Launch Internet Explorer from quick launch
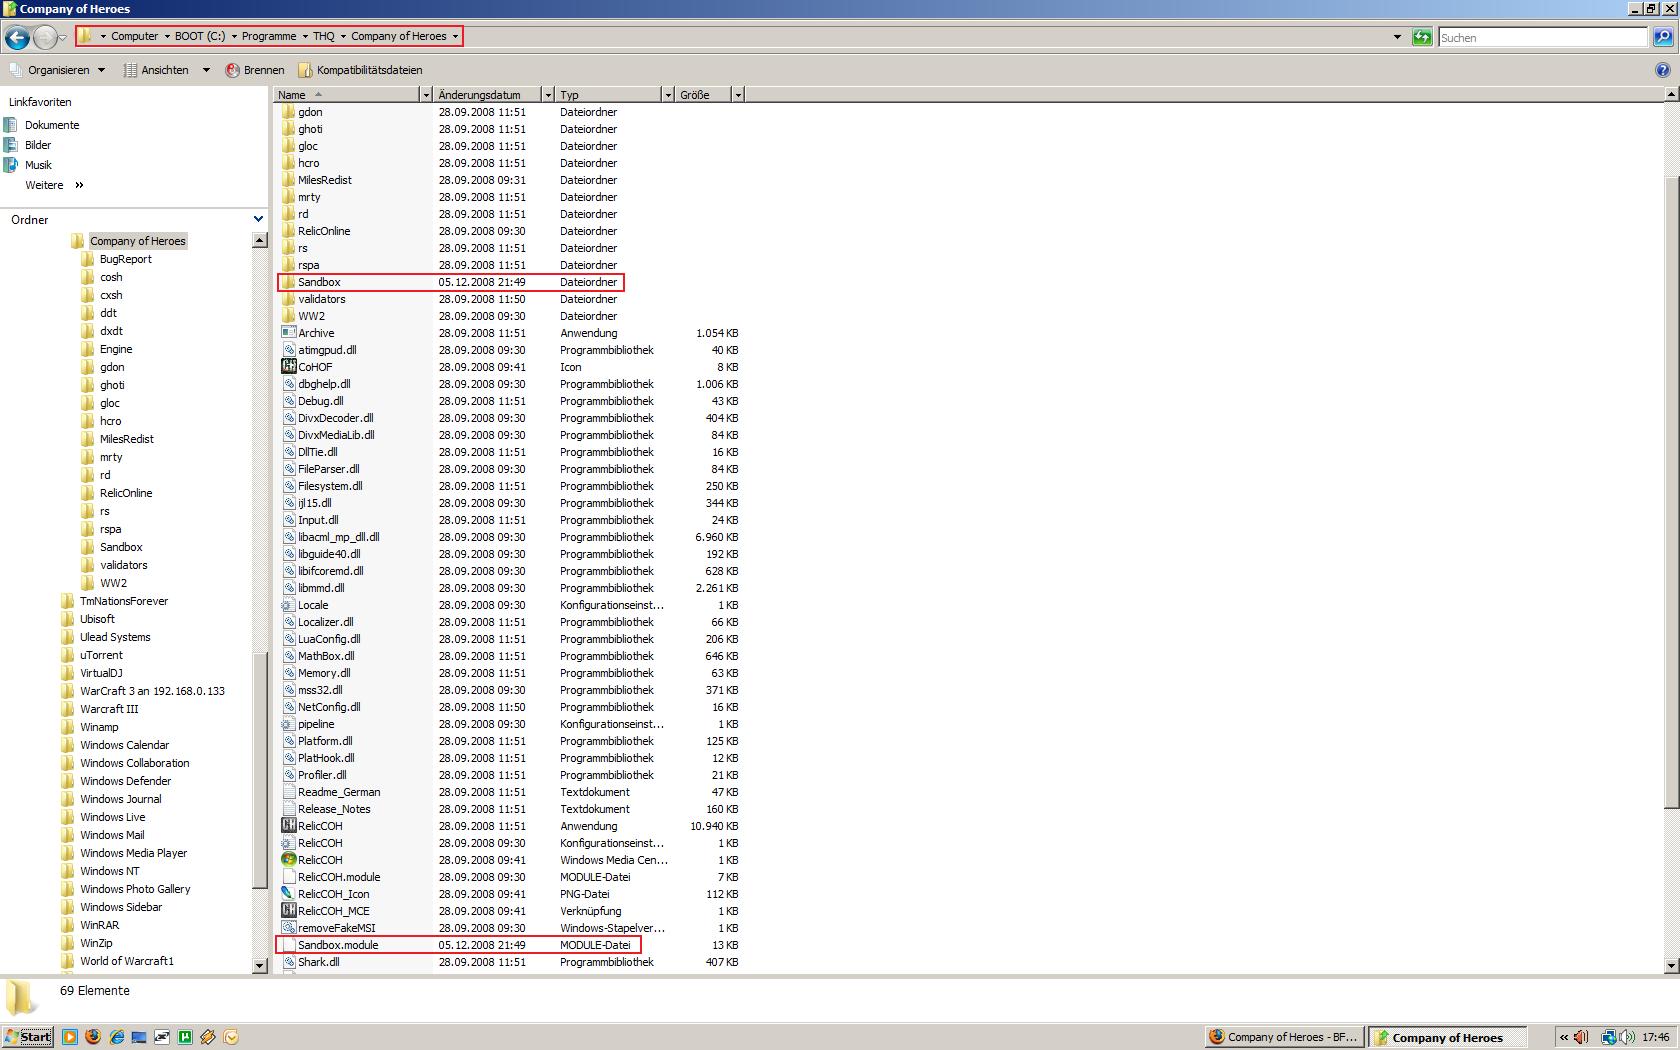The width and height of the screenshot is (1680, 1050). pos(116,1037)
